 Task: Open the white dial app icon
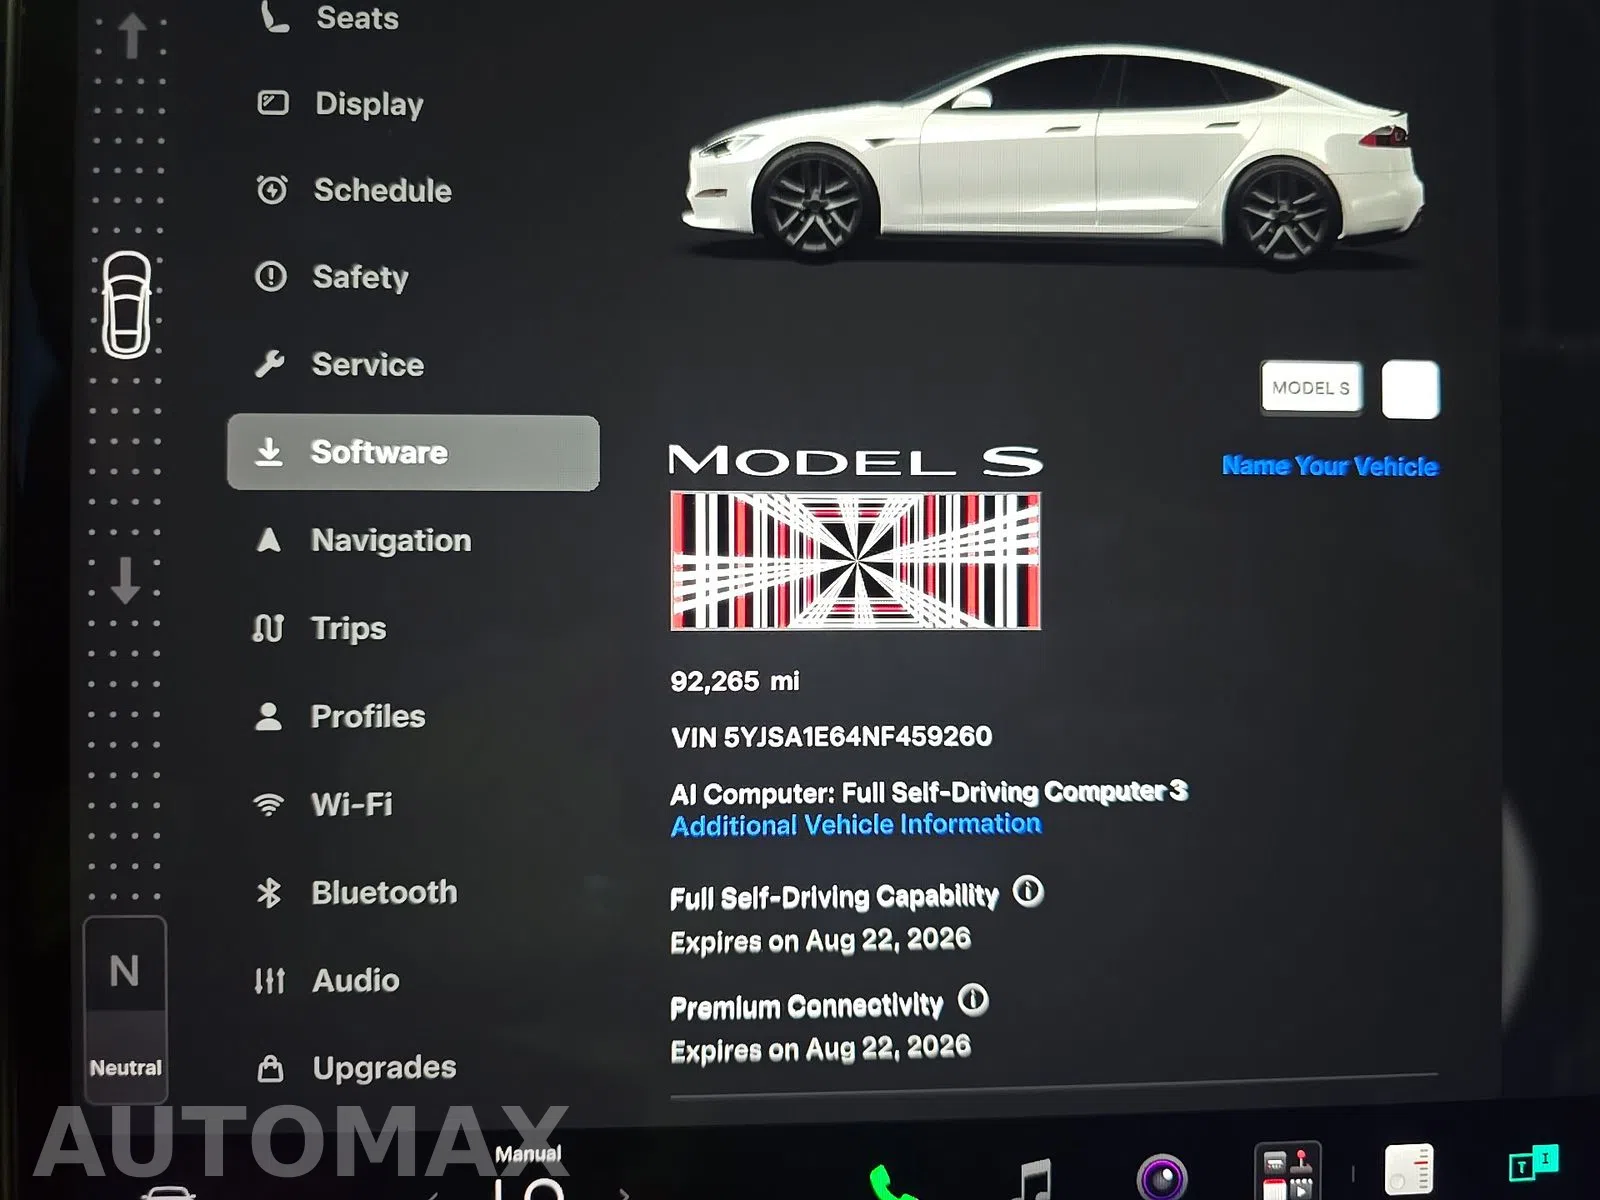click(1409, 1170)
